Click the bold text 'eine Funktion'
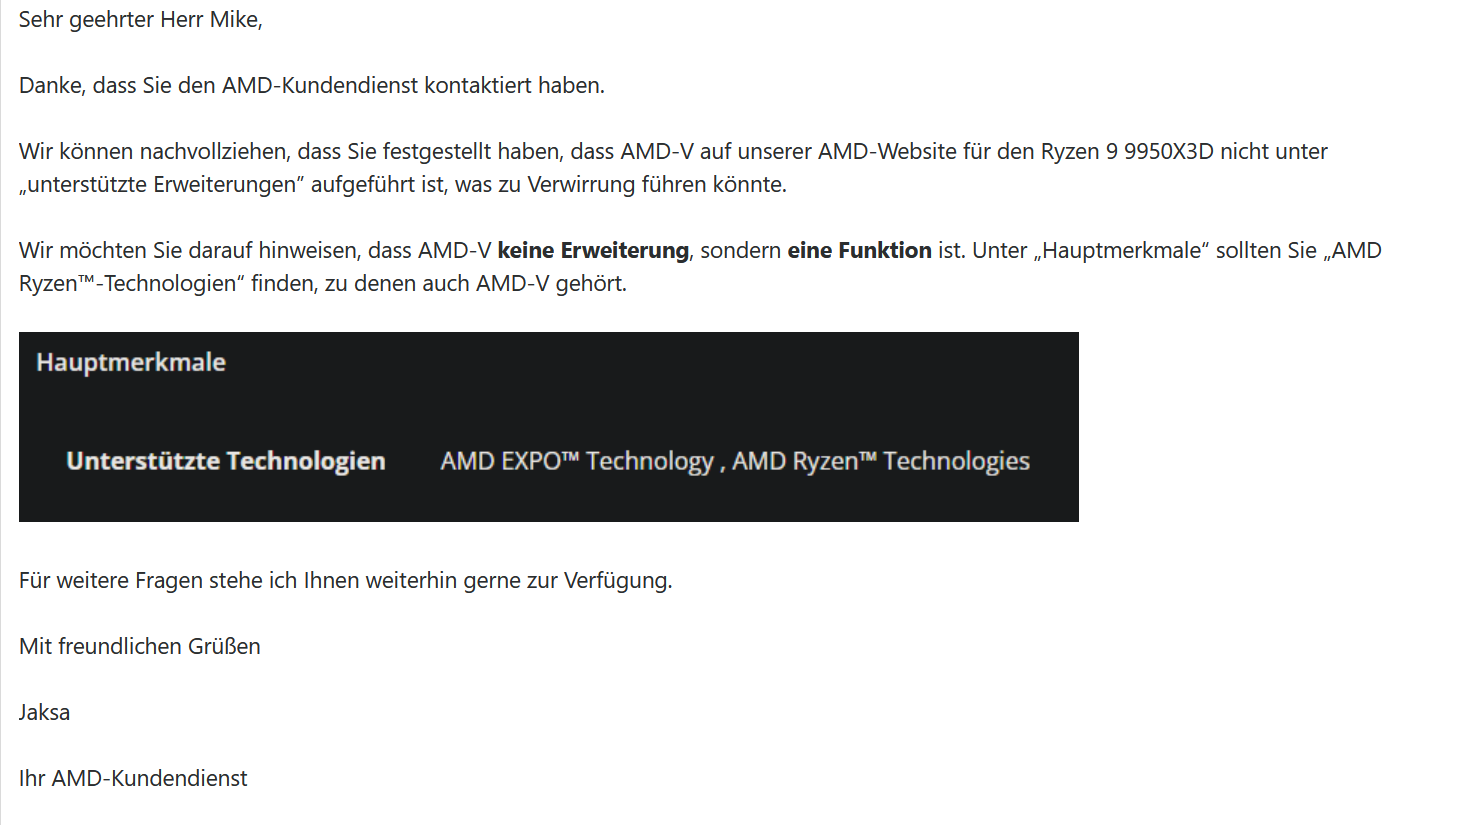1470x825 pixels. (859, 251)
